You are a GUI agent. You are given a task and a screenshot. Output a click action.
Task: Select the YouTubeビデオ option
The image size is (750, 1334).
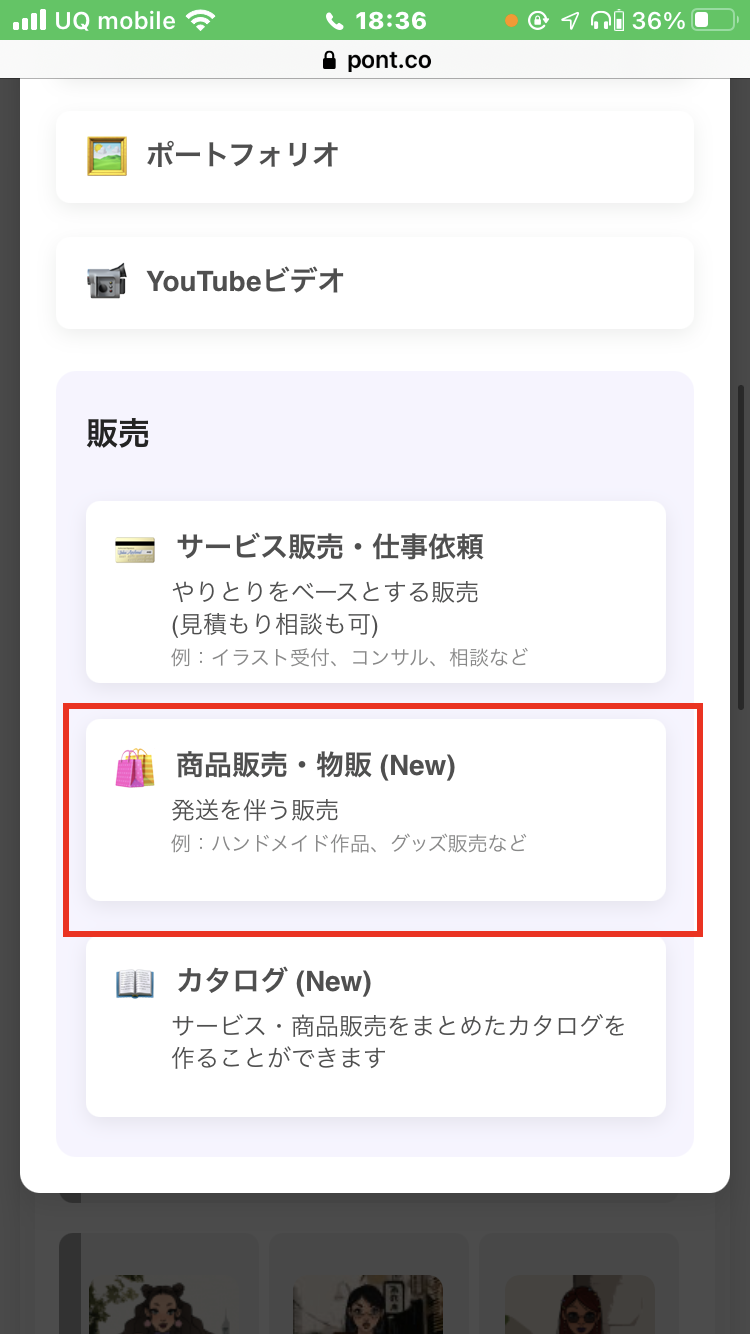click(375, 282)
